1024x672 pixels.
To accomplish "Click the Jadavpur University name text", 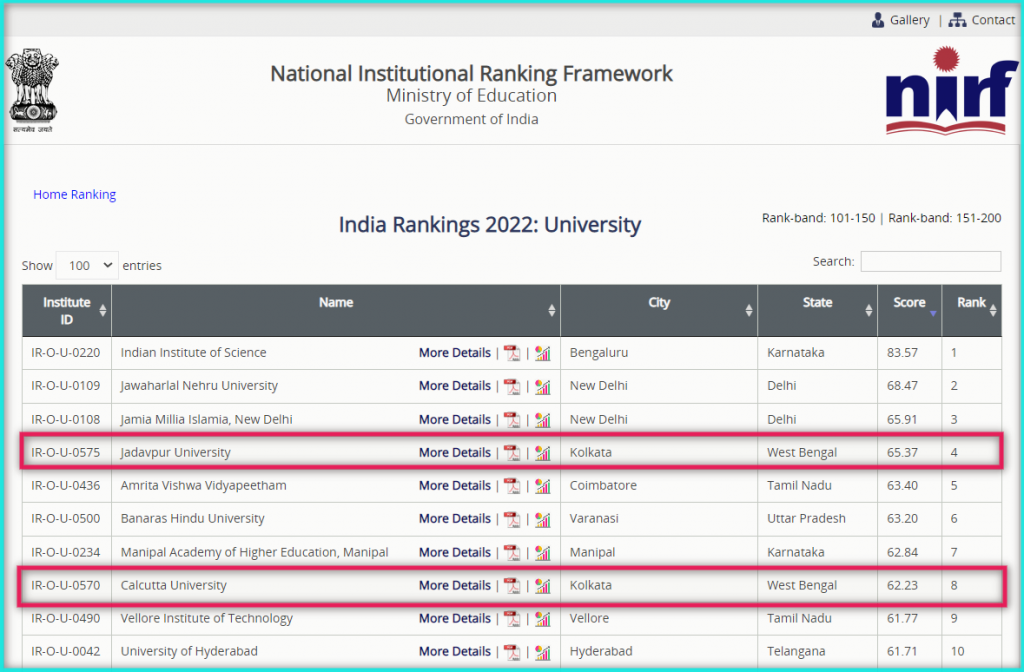I will (176, 453).
